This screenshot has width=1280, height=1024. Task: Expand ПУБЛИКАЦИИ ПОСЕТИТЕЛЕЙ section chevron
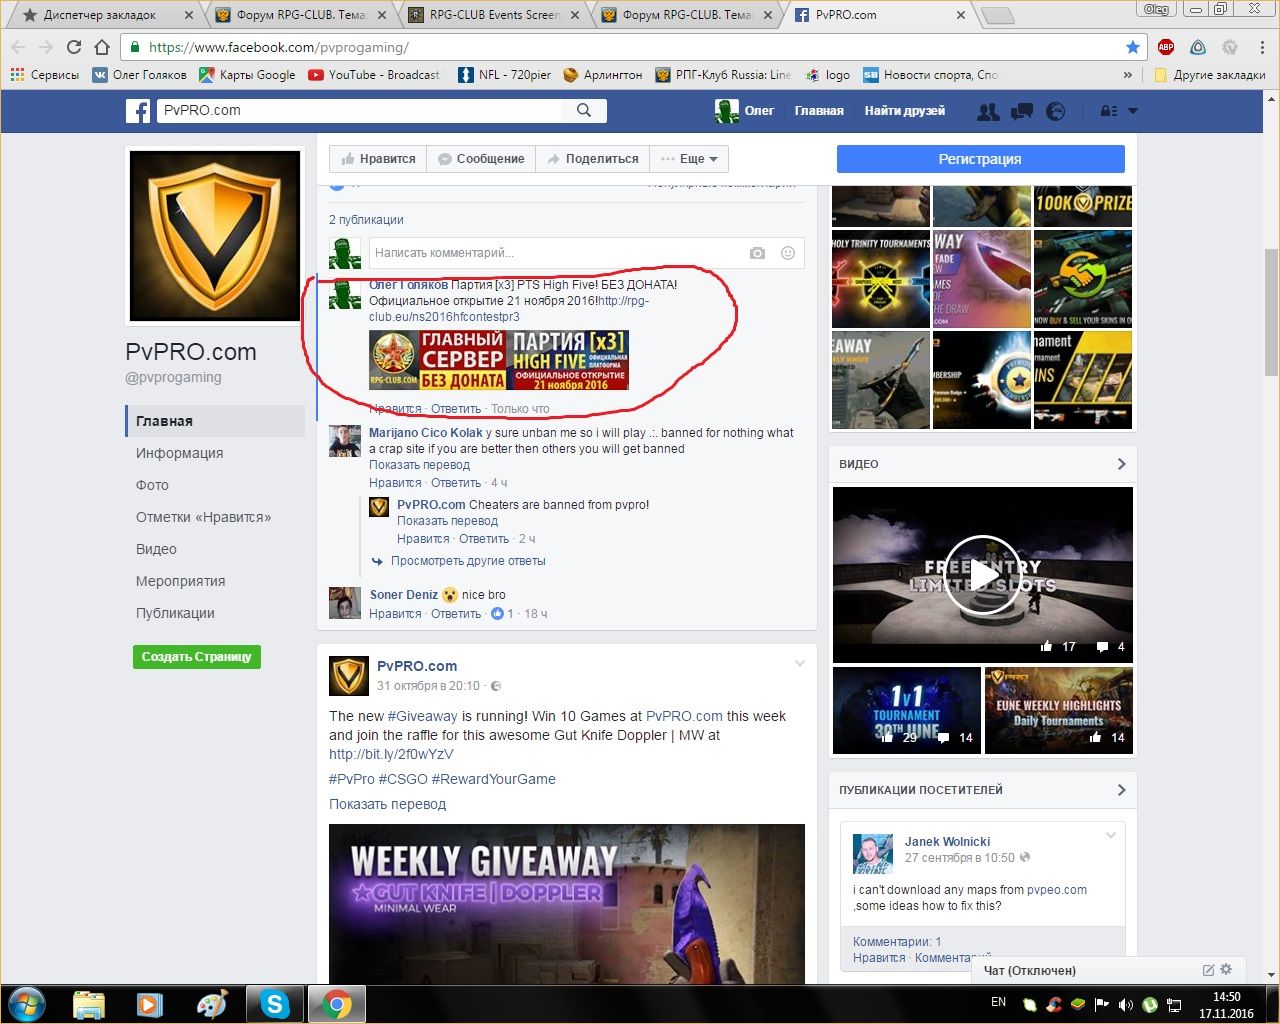pos(1121,790)
